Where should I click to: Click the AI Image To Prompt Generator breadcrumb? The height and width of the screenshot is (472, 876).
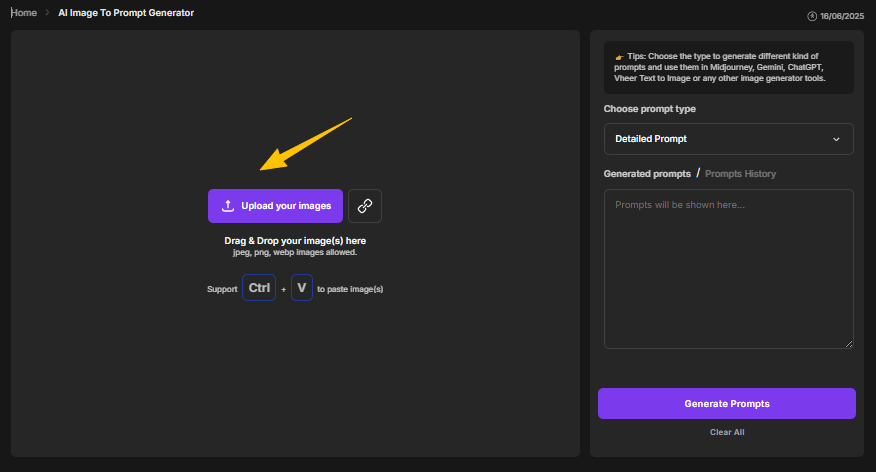tap(126, 13)
